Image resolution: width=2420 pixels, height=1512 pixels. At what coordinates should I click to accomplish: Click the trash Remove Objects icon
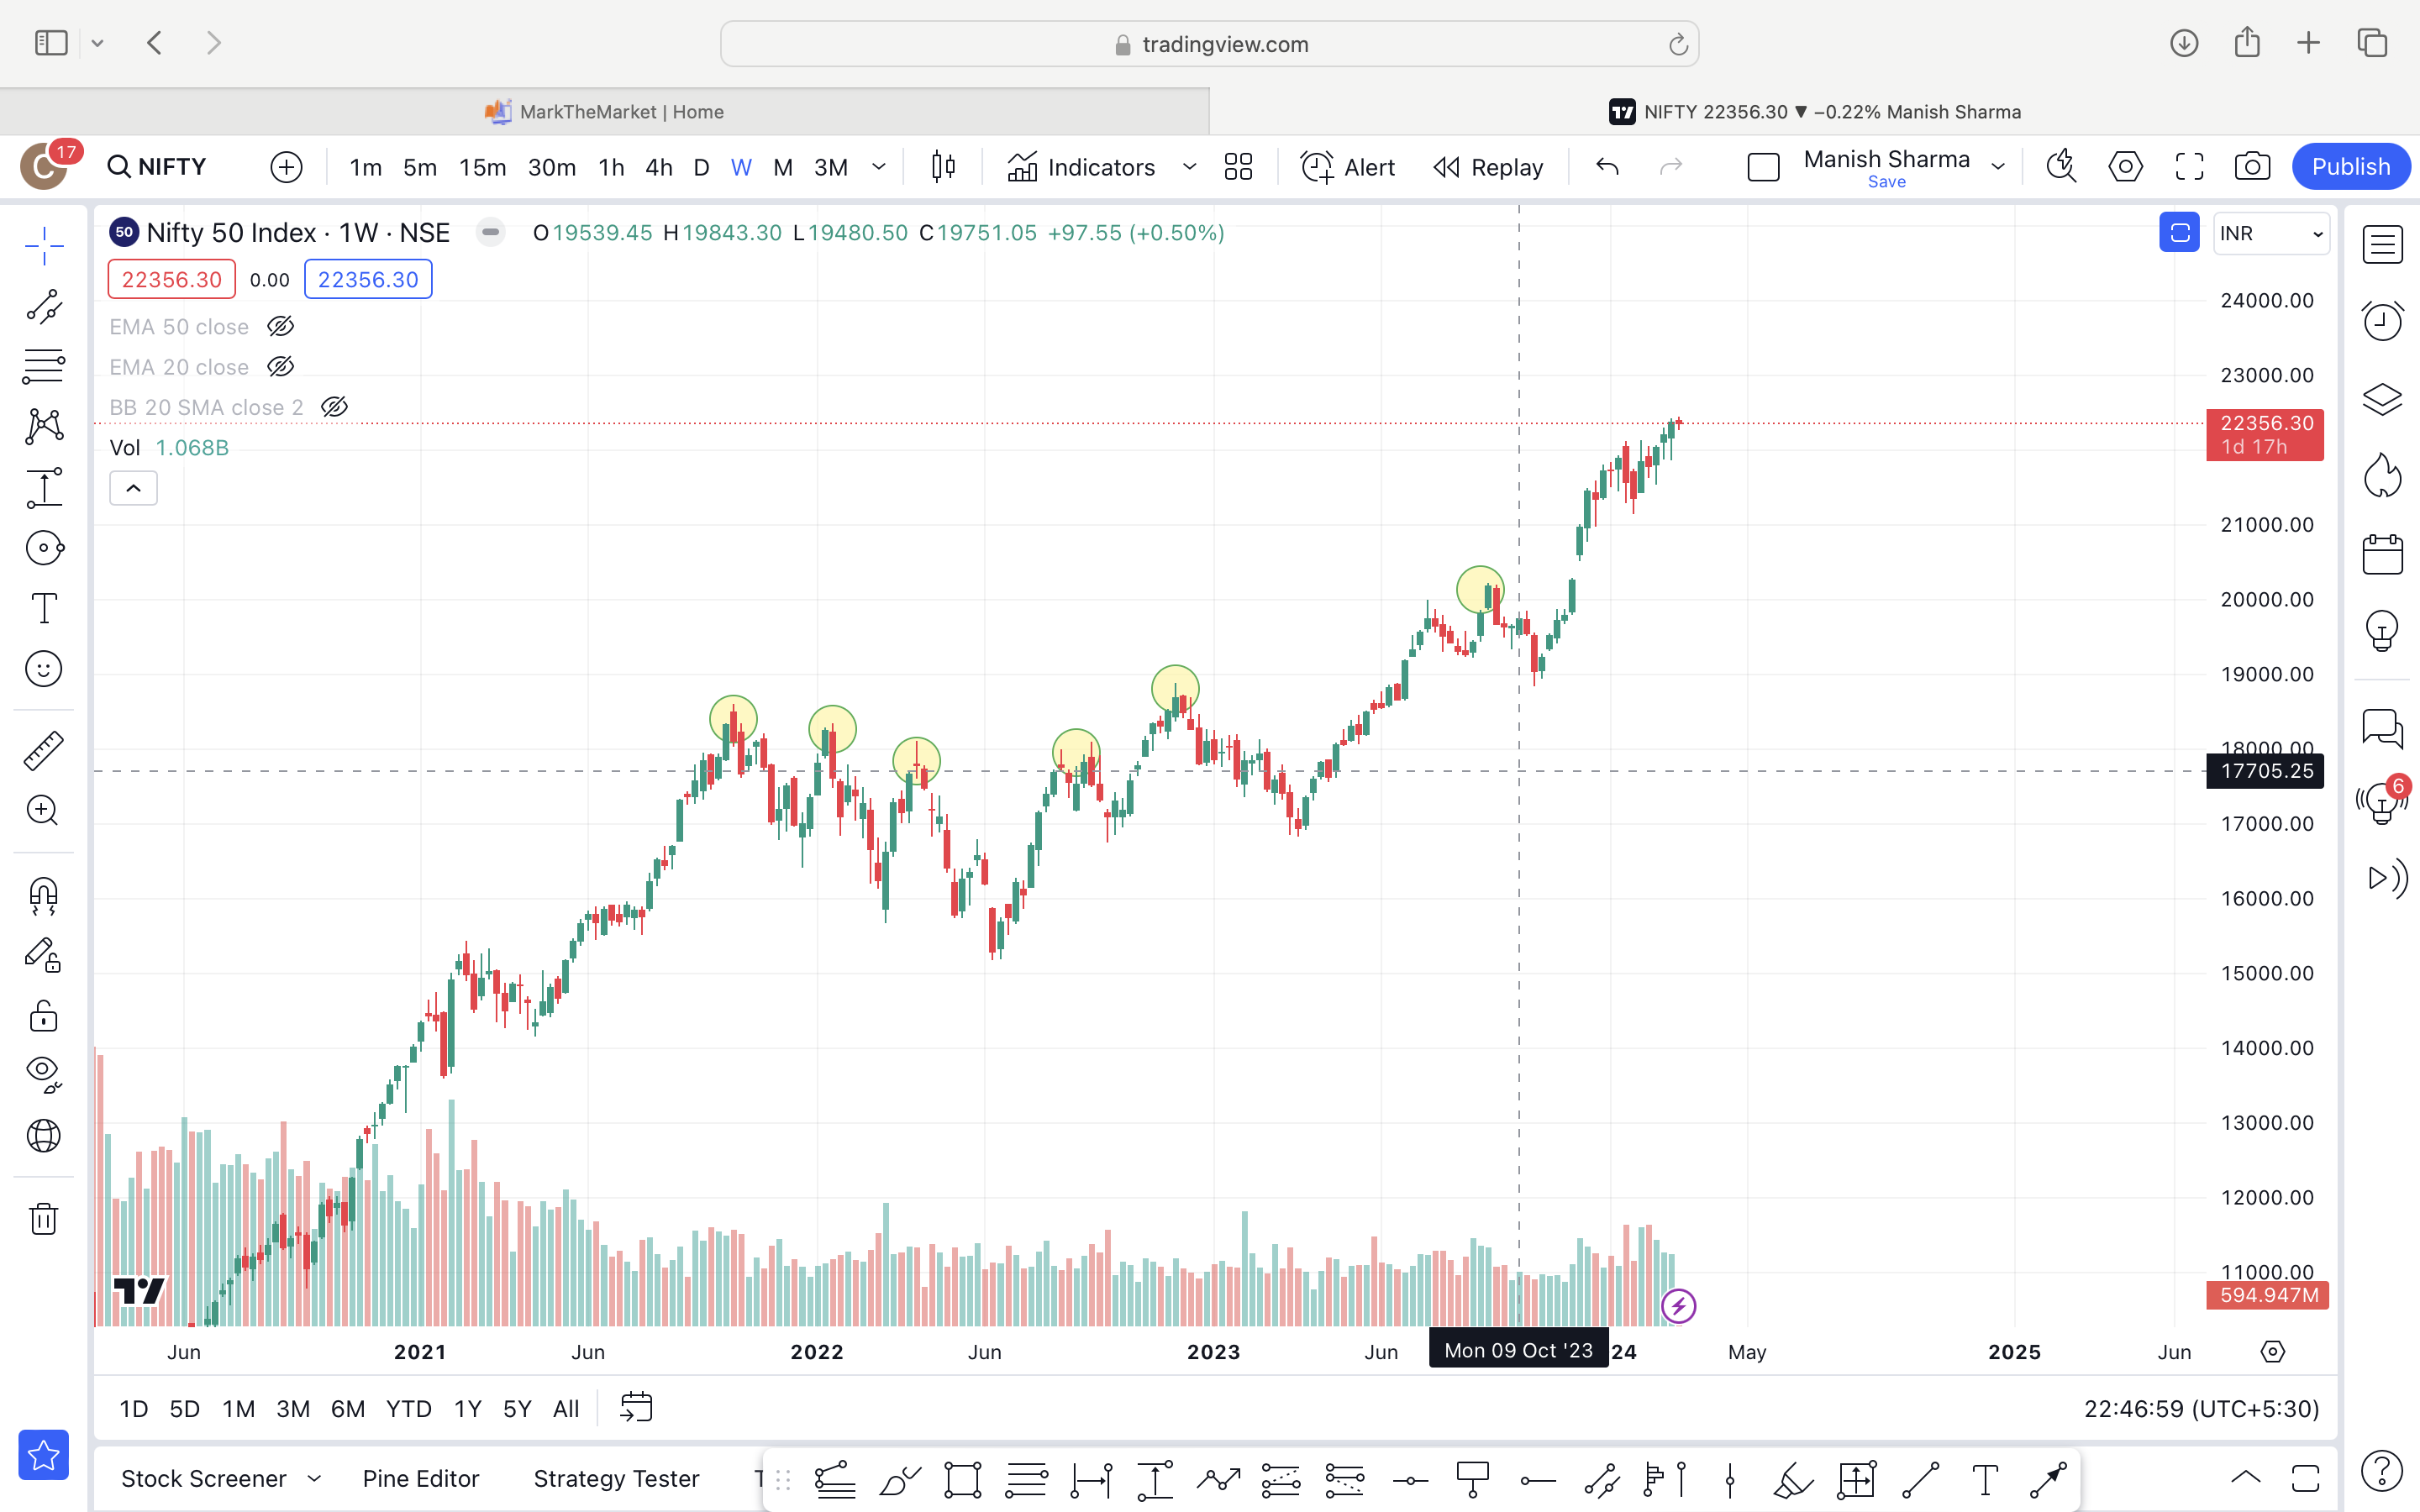[44, 1218]
